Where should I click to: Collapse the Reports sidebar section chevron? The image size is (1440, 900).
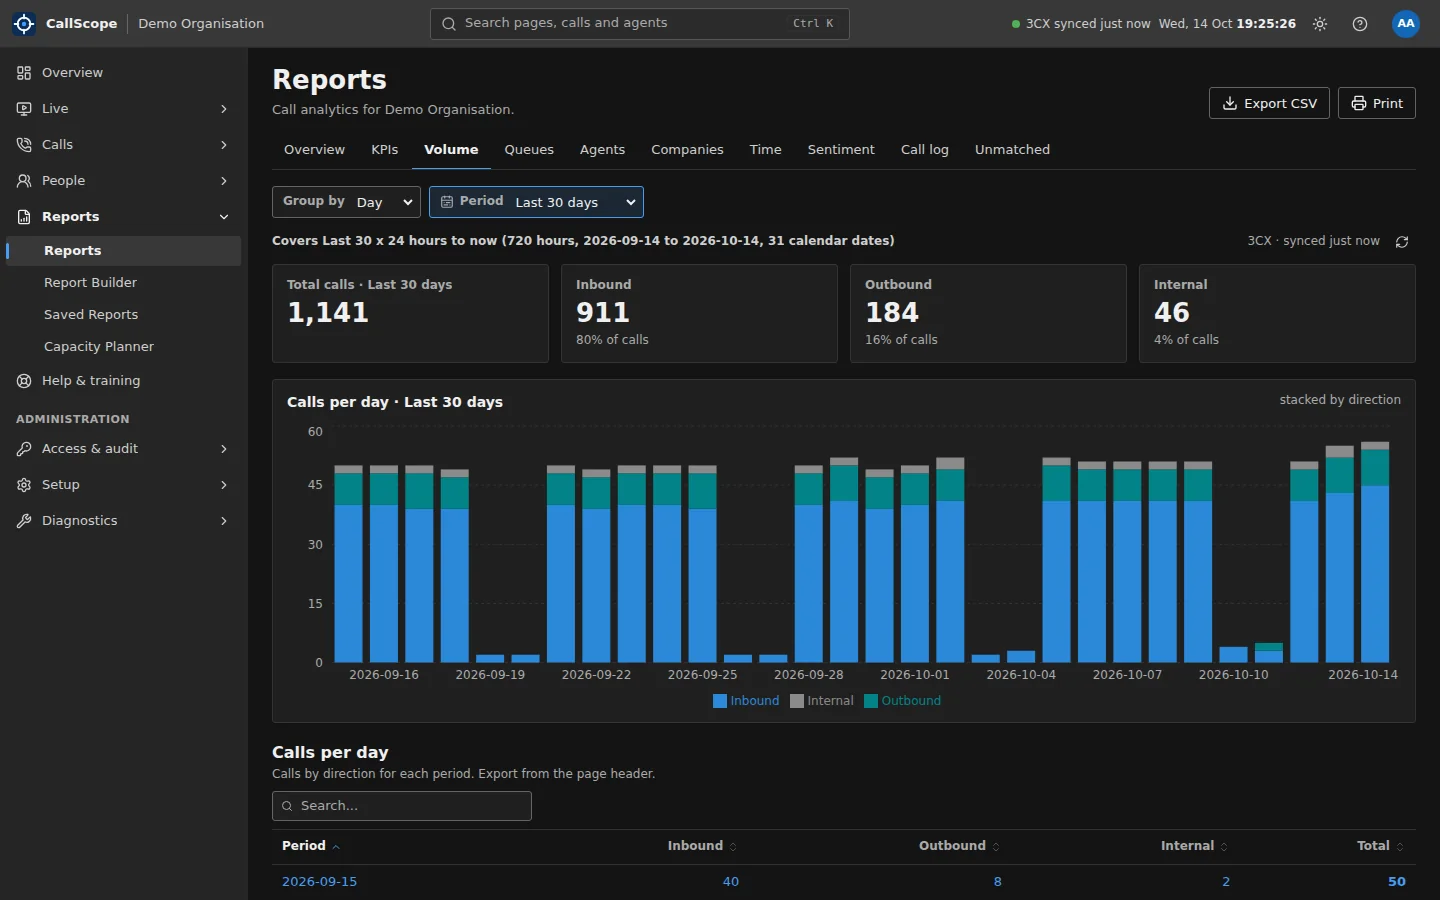(224, 217)
